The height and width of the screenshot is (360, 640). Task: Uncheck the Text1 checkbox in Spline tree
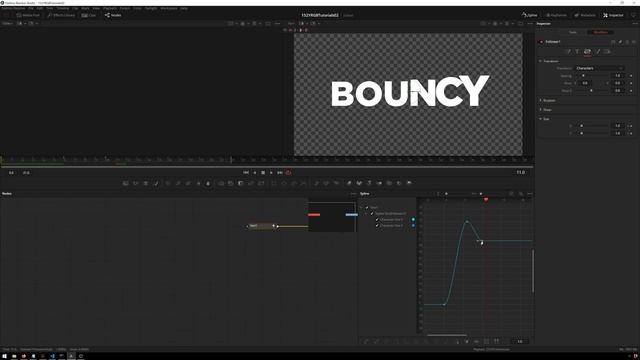[367, 208]
